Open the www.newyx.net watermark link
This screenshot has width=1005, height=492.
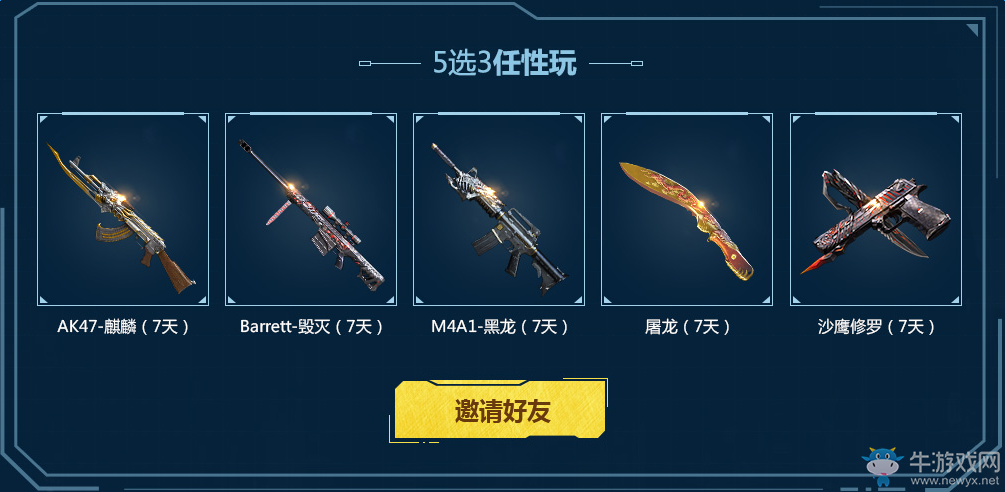954,480
